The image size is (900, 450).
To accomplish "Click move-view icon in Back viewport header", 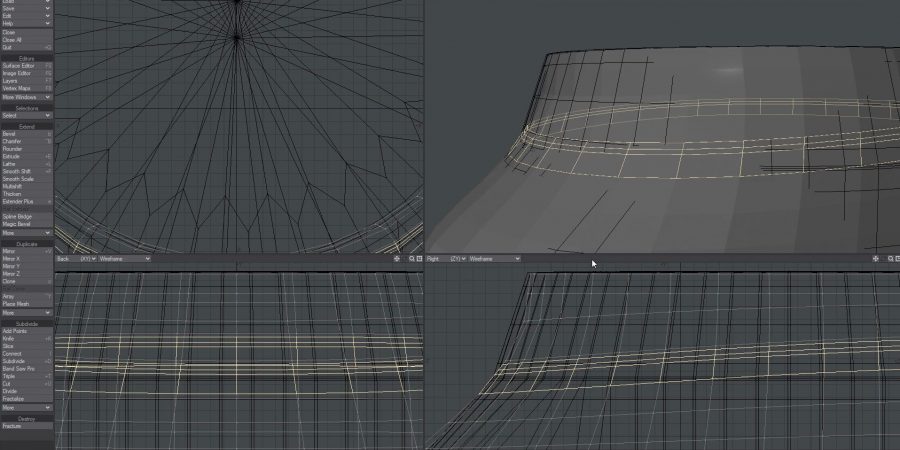I will [397, 259].
